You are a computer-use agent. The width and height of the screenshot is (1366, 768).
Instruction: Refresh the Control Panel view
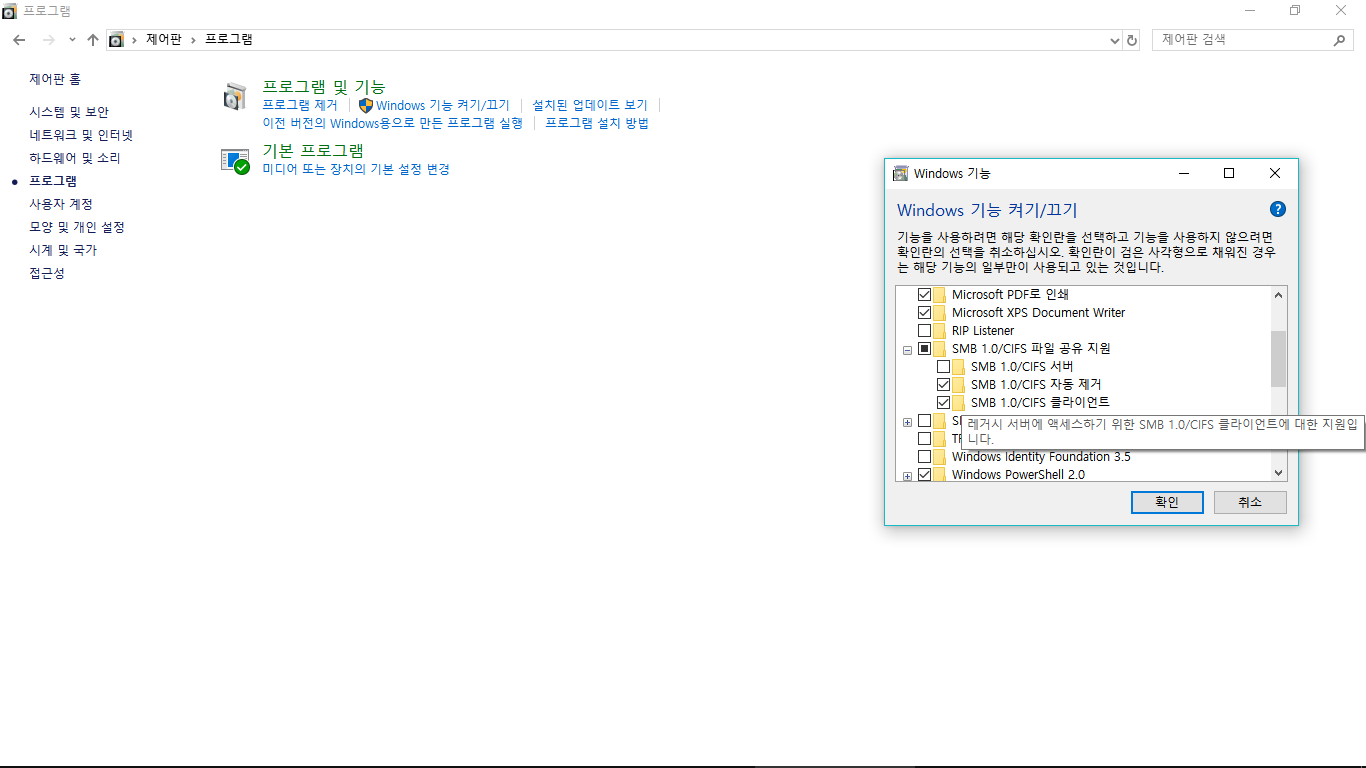[1132, 40]
